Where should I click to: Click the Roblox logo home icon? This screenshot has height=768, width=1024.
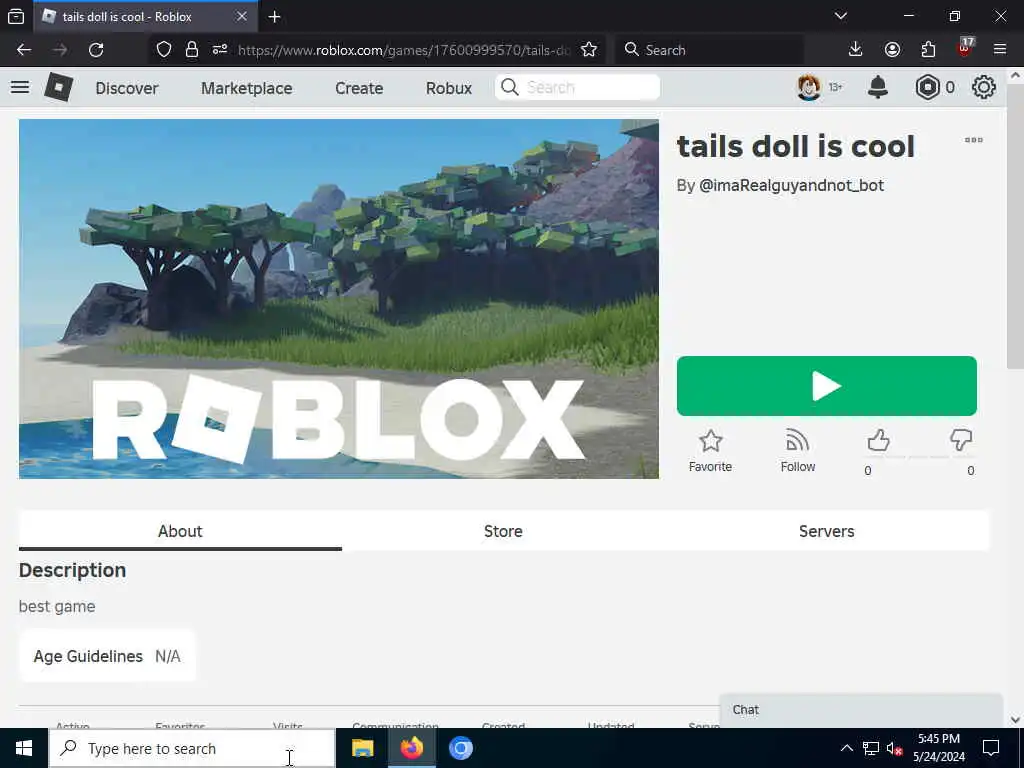click(58, 87)
